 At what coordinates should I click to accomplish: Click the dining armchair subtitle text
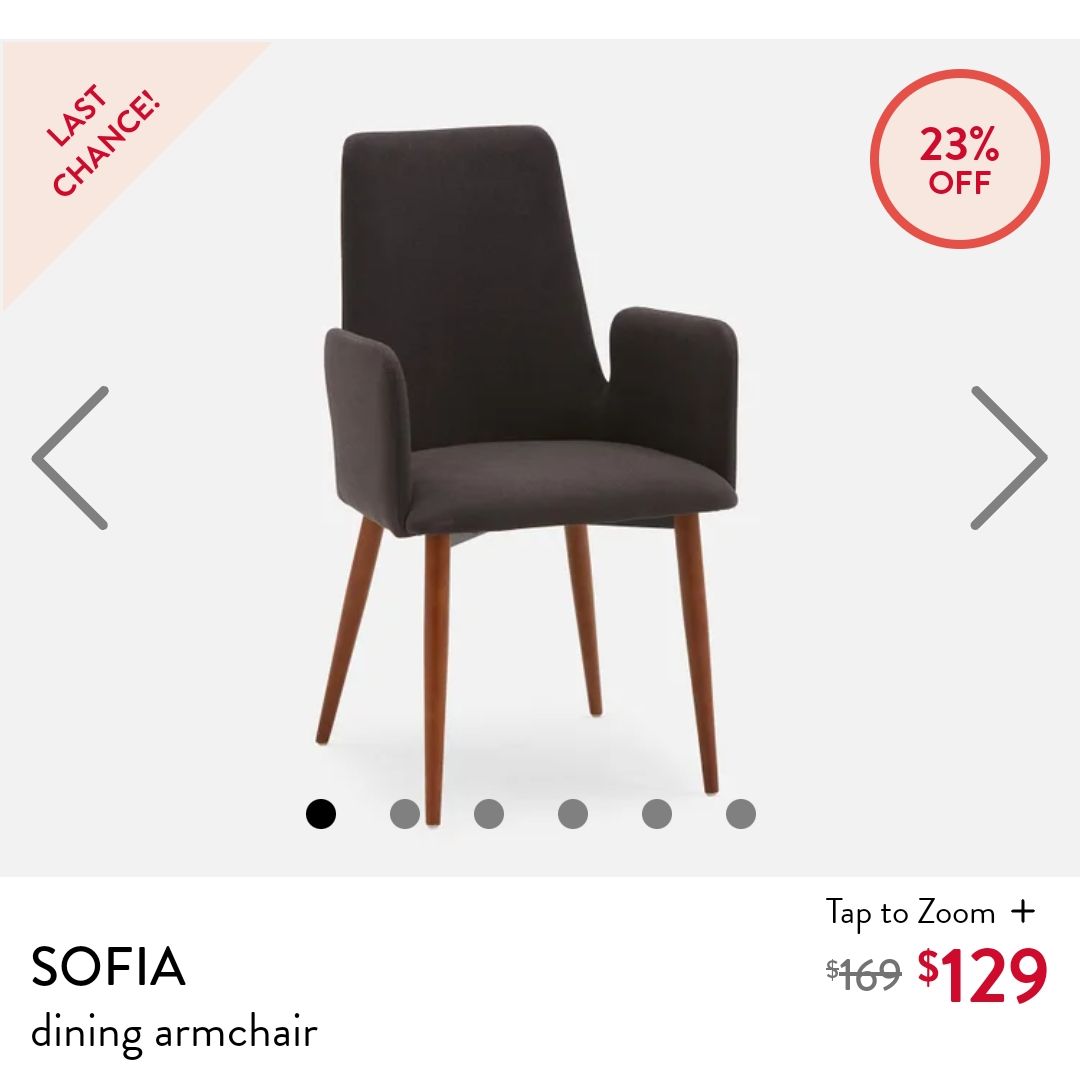pyautogui.click(x=174, y=1032)
